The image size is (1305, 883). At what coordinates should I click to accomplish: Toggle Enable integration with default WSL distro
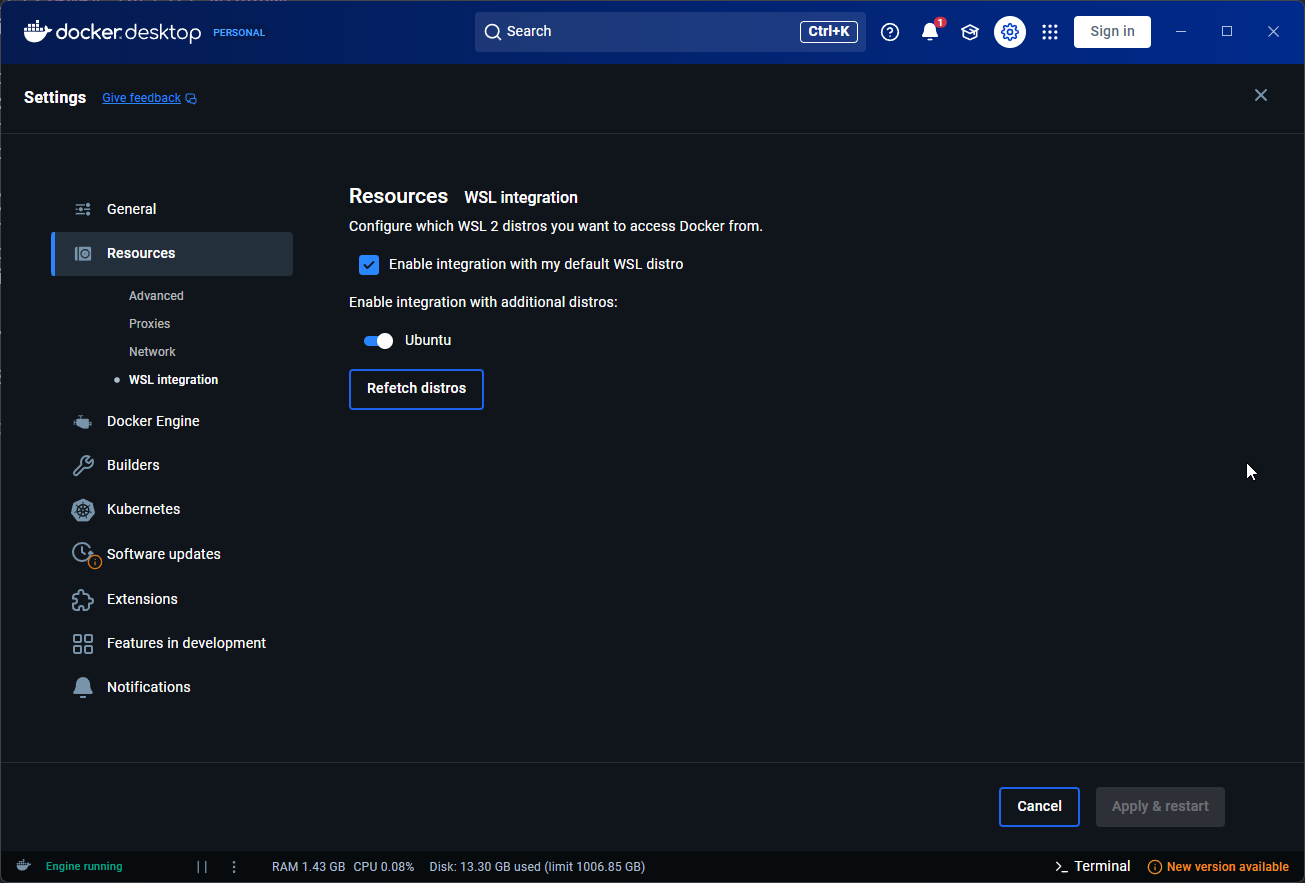[x=369, y=265]
